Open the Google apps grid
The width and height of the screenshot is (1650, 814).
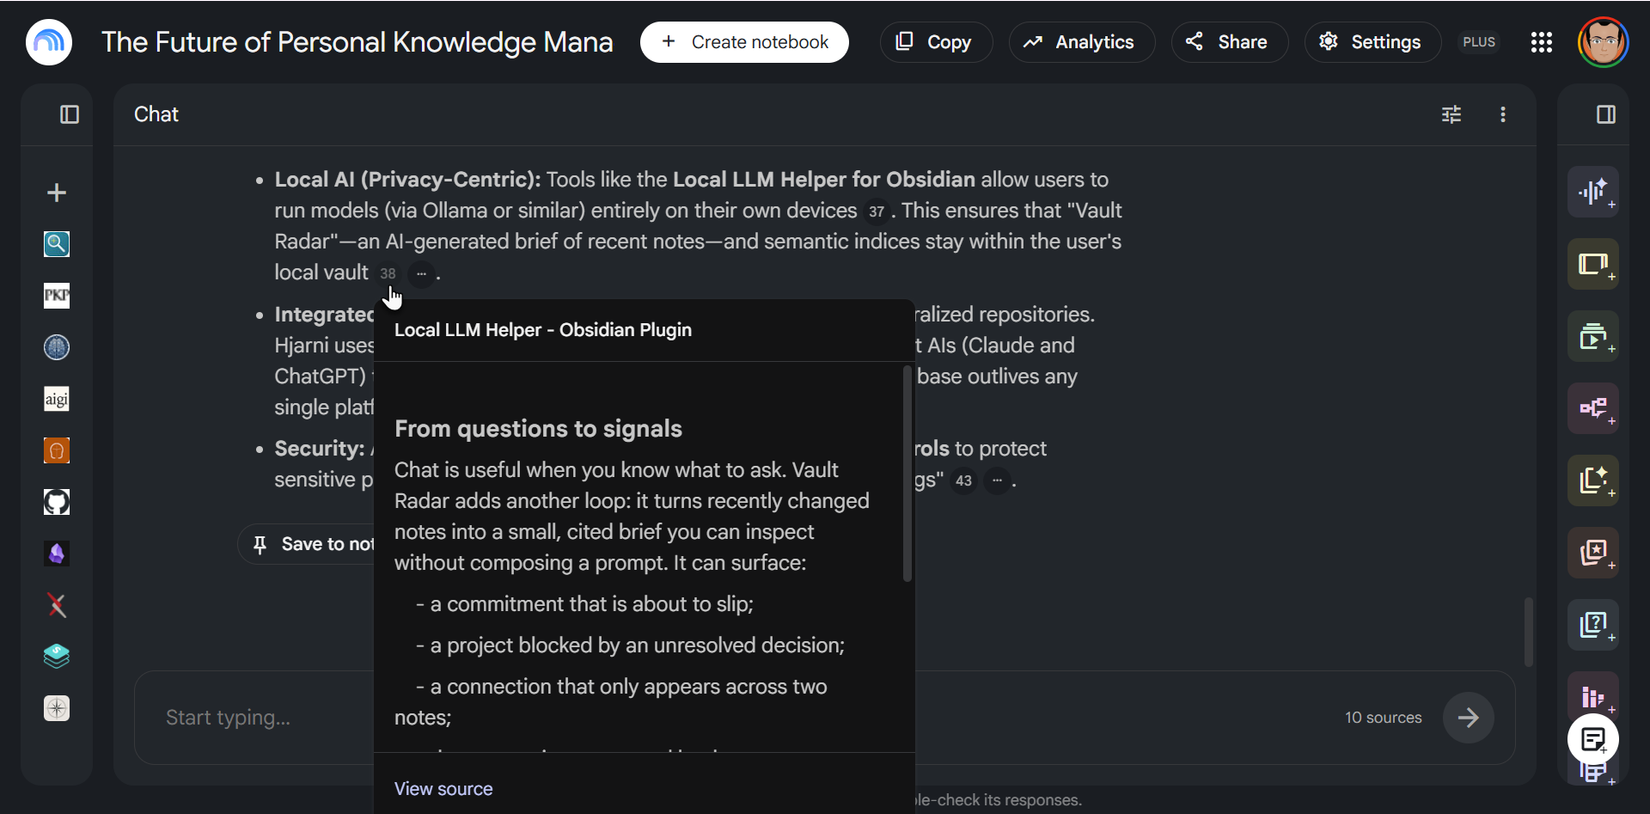pos(1541,42)
